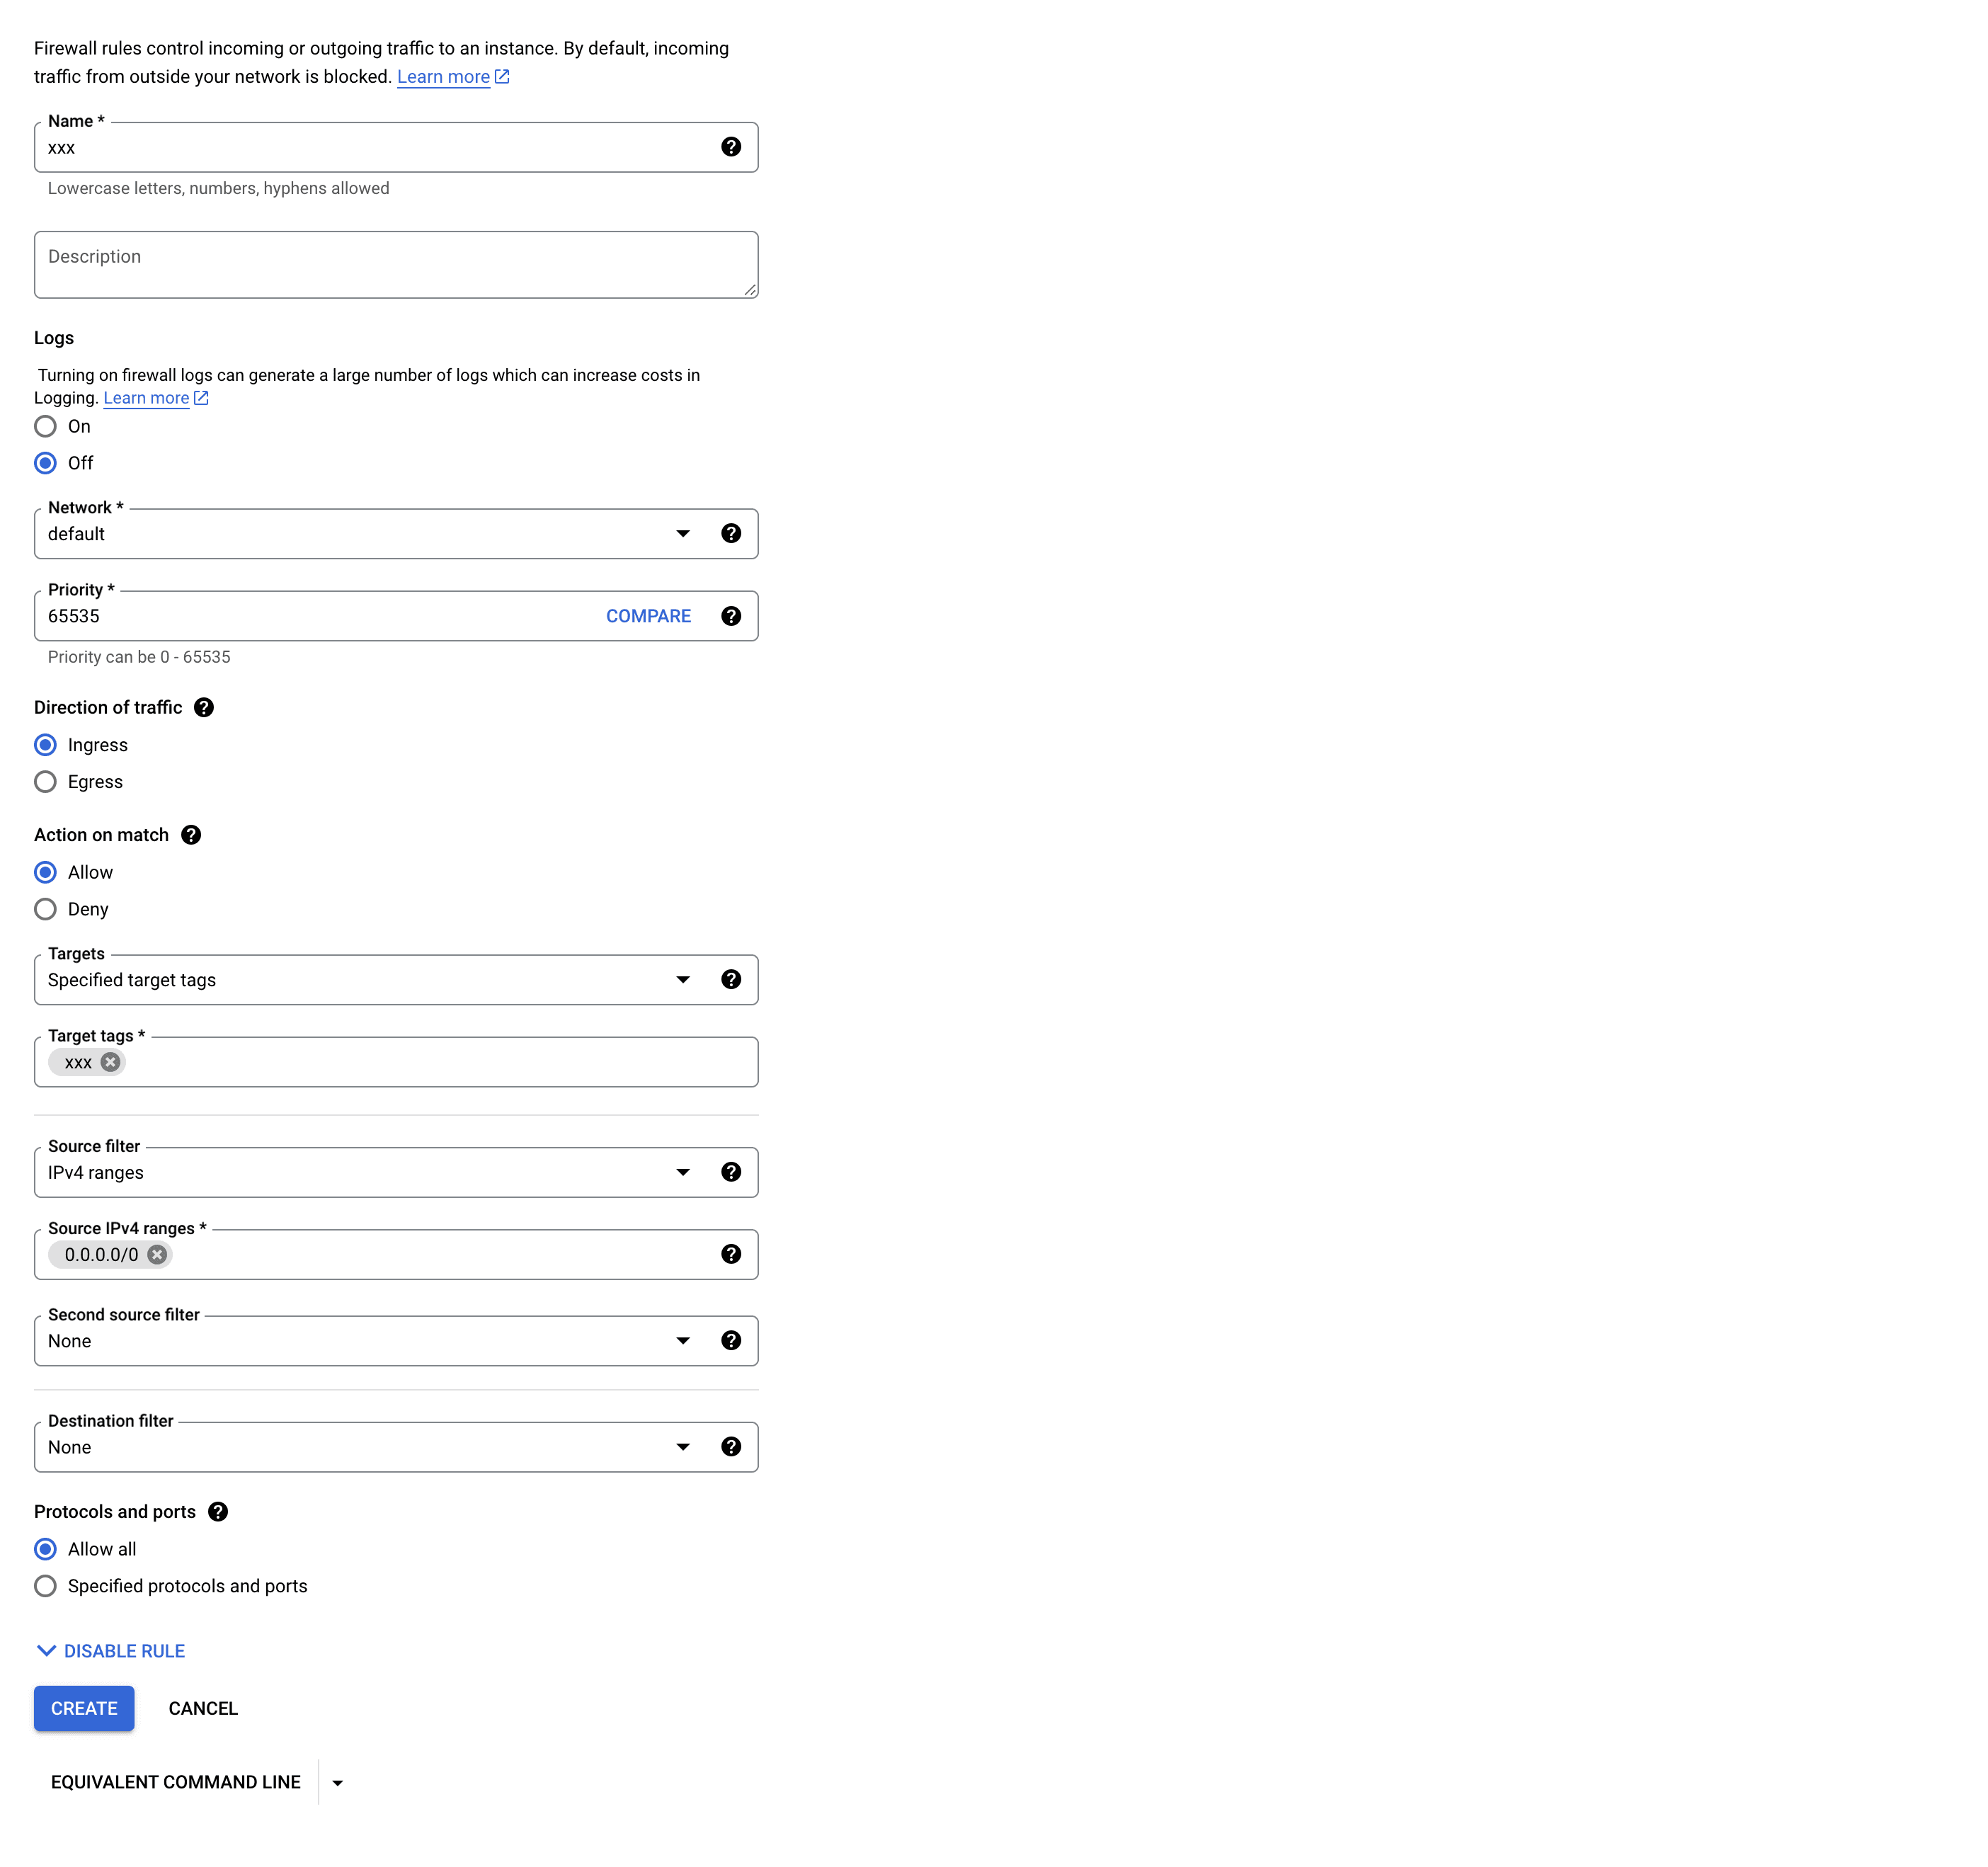This screenshot has width=1988, height=1867.
Task: Click the blue Create button
Action: pyautogui.click(x=84, y=1708)
